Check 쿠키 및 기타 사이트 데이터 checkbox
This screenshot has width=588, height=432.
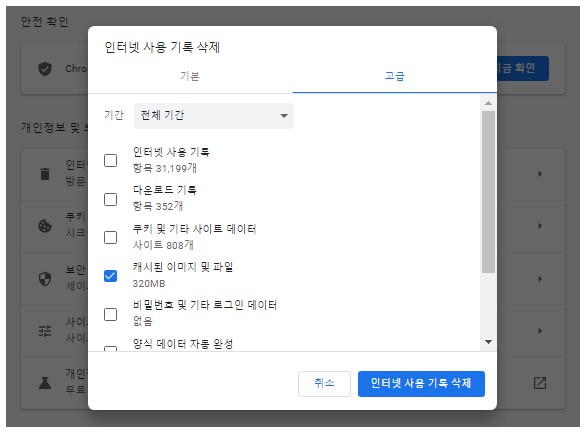pos(110,237)
